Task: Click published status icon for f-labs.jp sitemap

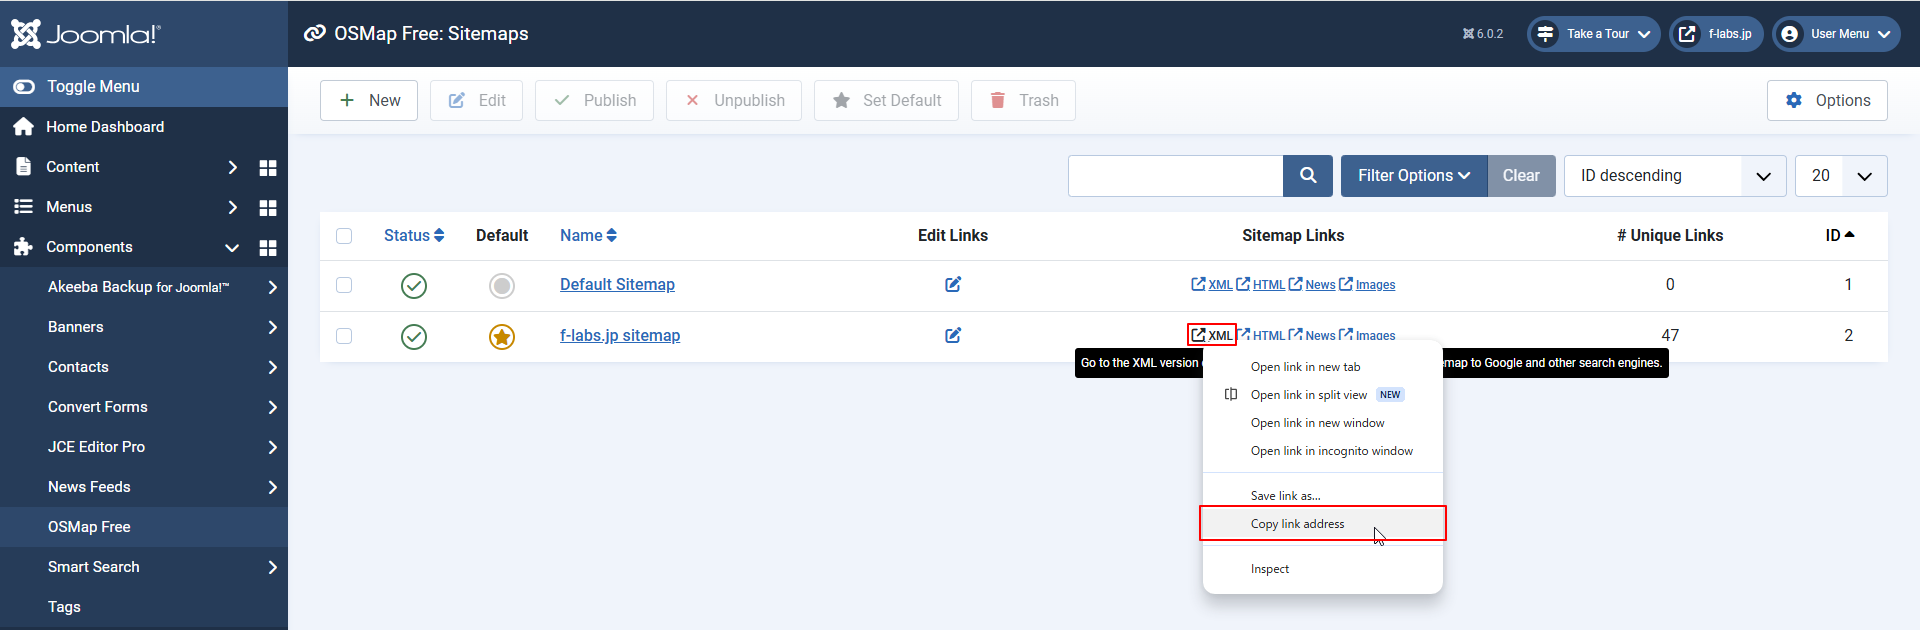Action: (414, 337)
